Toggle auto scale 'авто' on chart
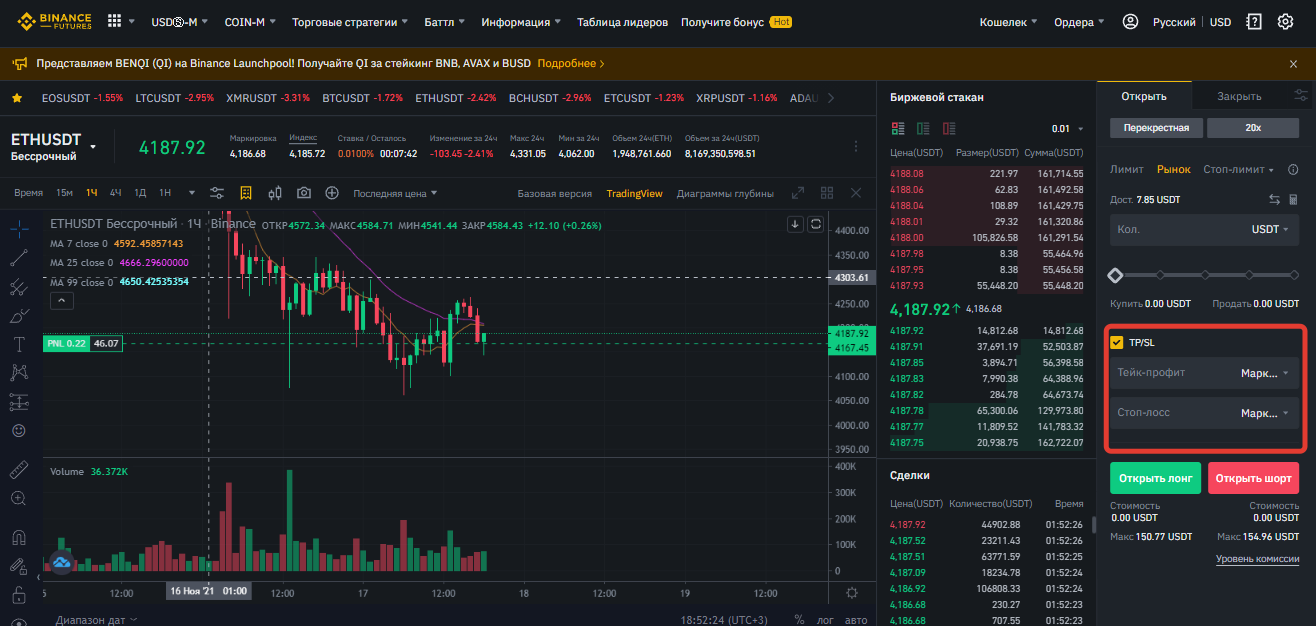This screenshot has width=1316, height=626. (856, 620)
